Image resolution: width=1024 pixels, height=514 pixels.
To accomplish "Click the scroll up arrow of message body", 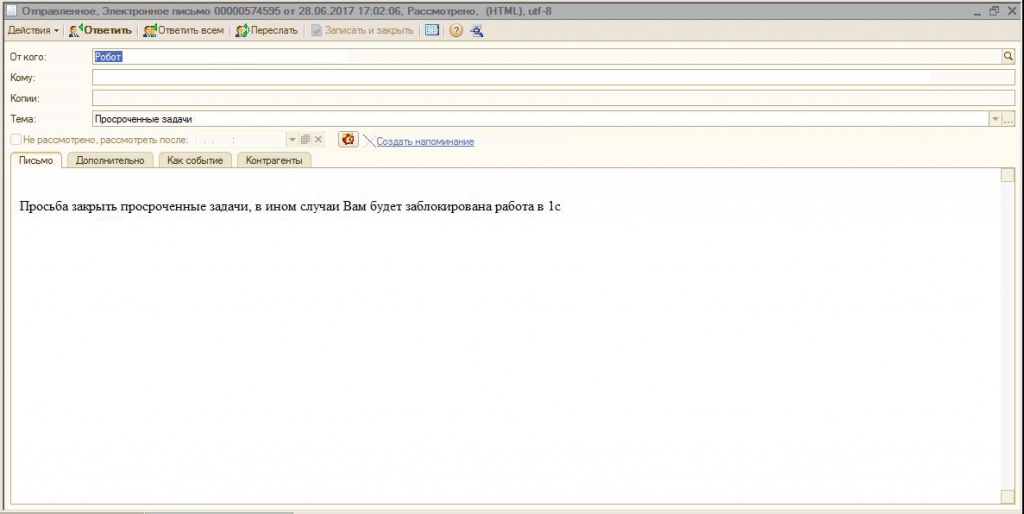I will 1008,174.
